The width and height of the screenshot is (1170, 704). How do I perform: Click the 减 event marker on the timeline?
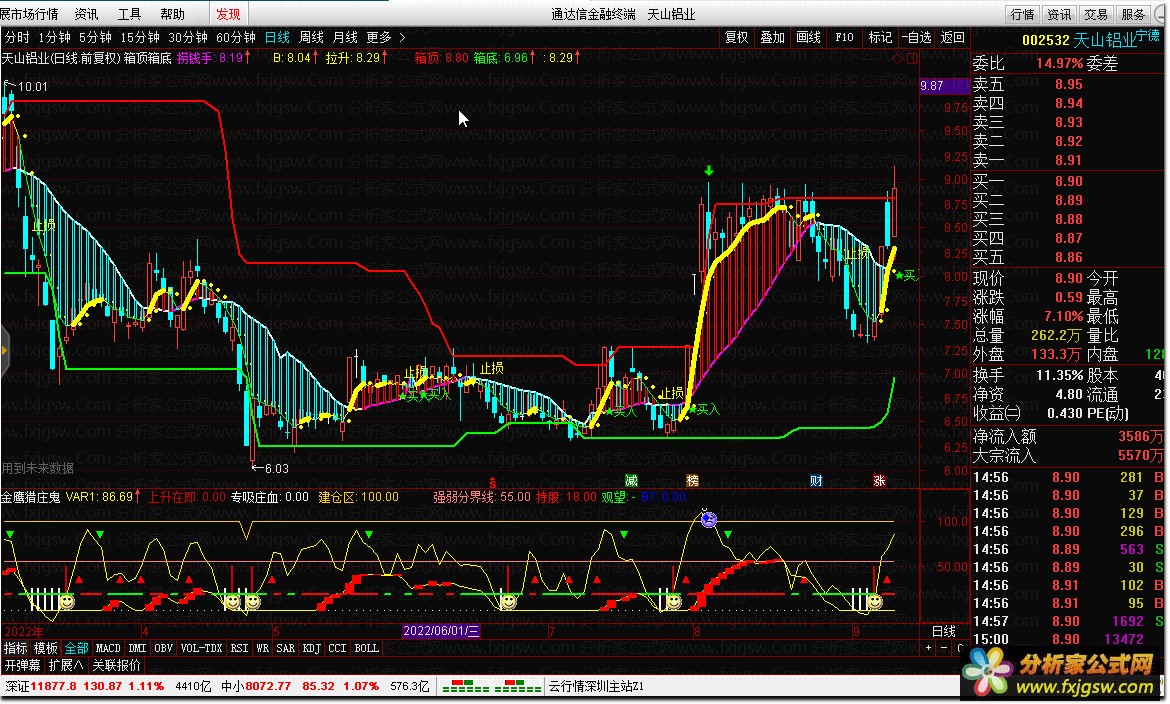tap(631, 481)
